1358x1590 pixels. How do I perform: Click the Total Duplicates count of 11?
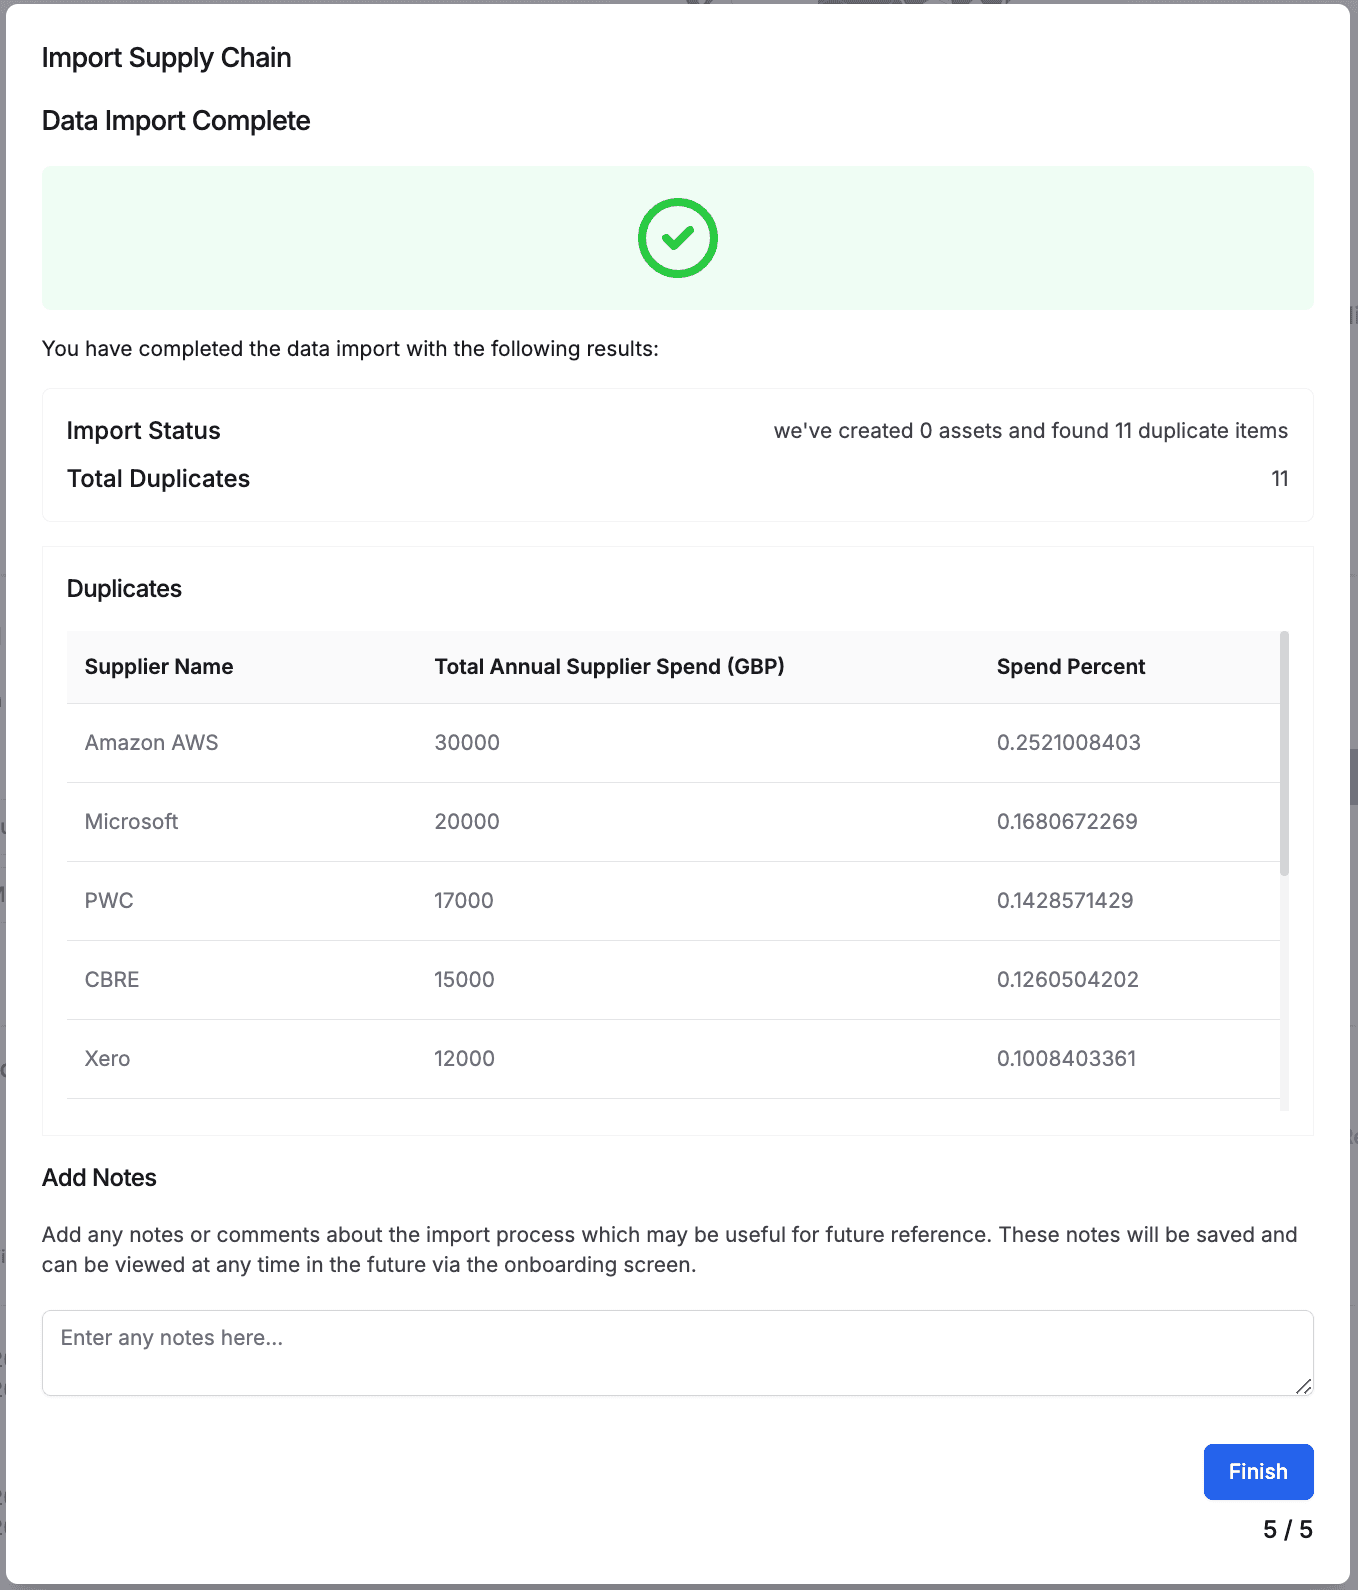1279,479
